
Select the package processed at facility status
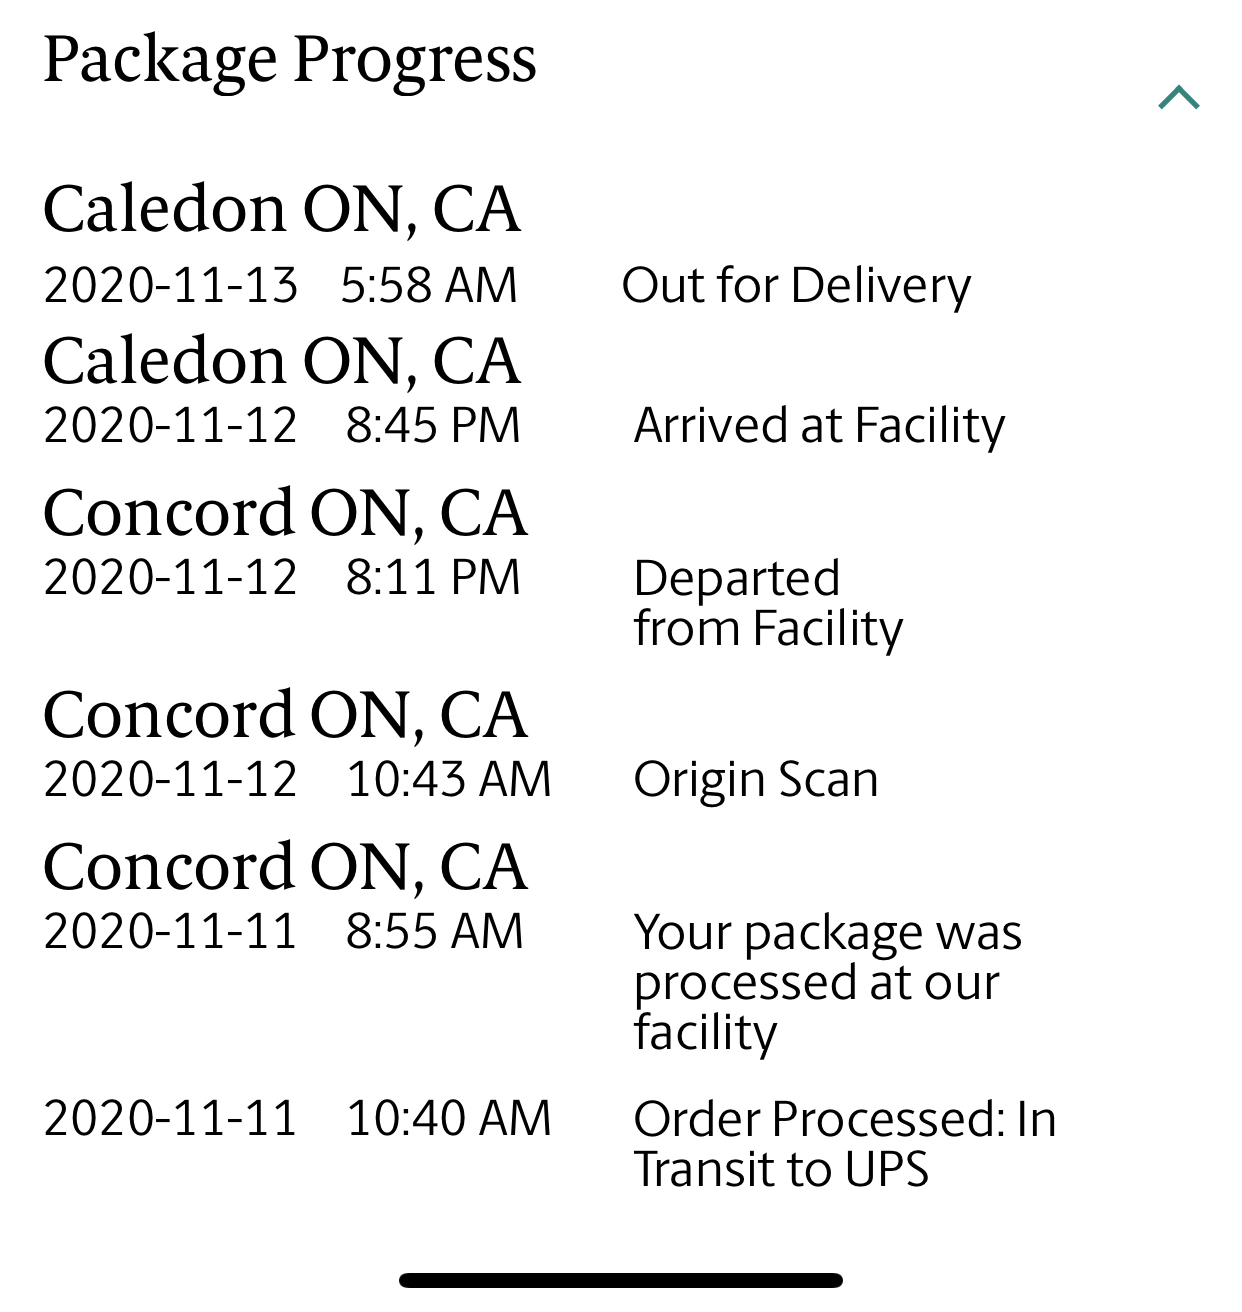827,982
